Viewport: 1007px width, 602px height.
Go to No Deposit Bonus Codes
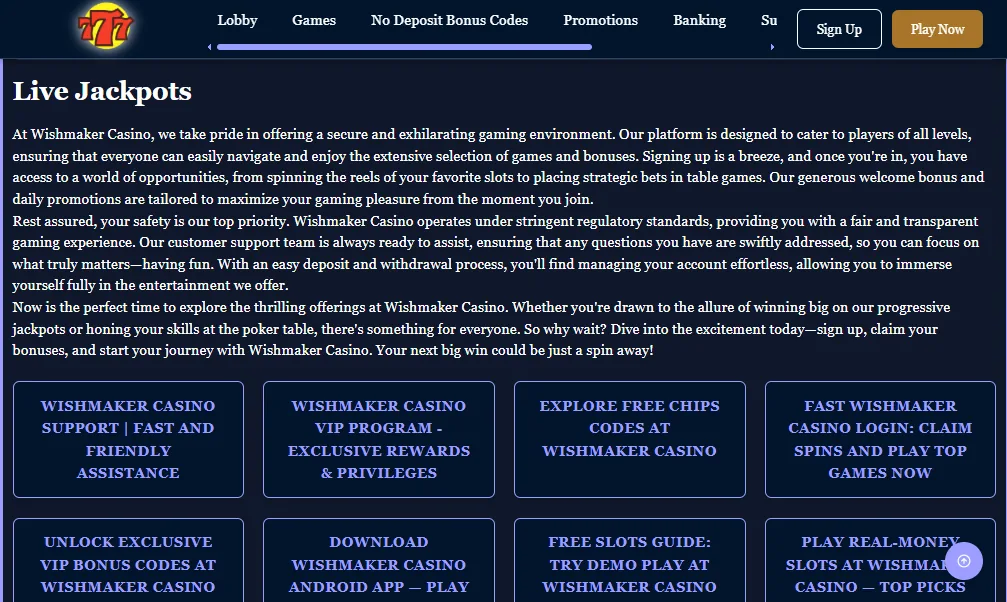(x=450, y=20)
